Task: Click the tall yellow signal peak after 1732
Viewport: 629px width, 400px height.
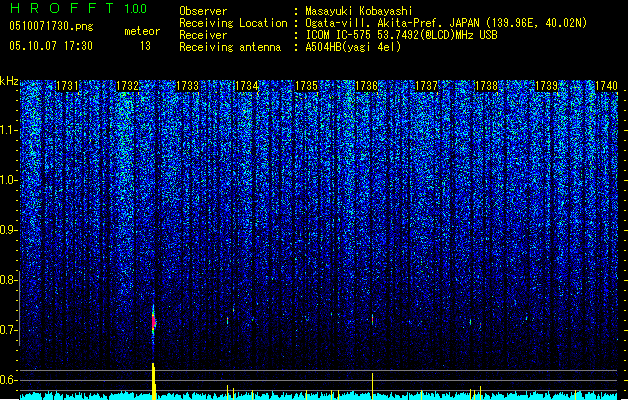Action: (x=154, y=381)
